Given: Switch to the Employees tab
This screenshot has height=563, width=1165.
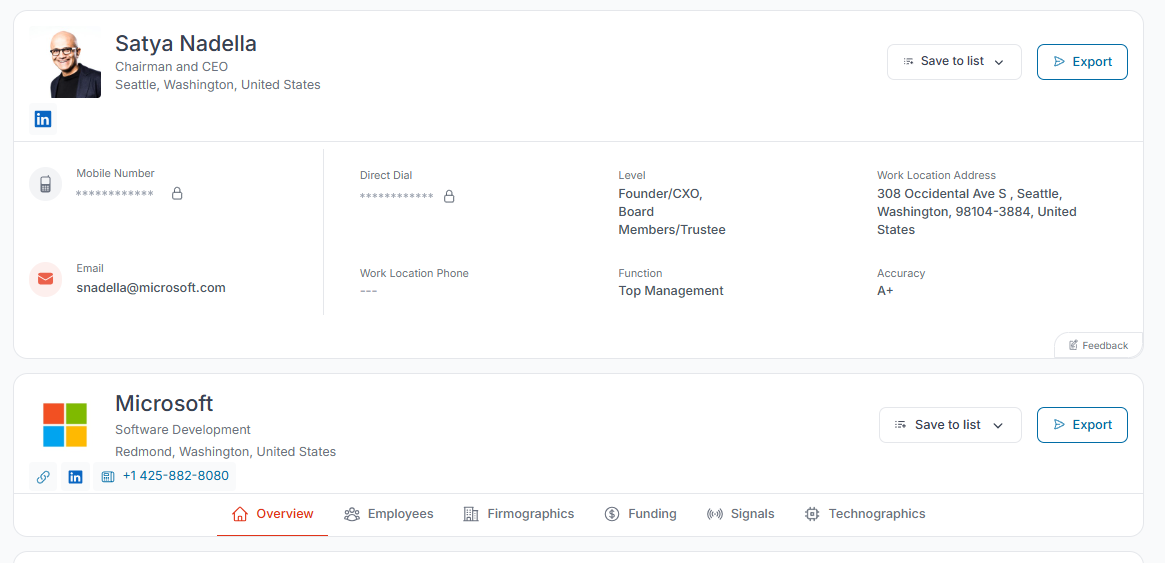Looking at the screenshot, I should tap(389, 514).
